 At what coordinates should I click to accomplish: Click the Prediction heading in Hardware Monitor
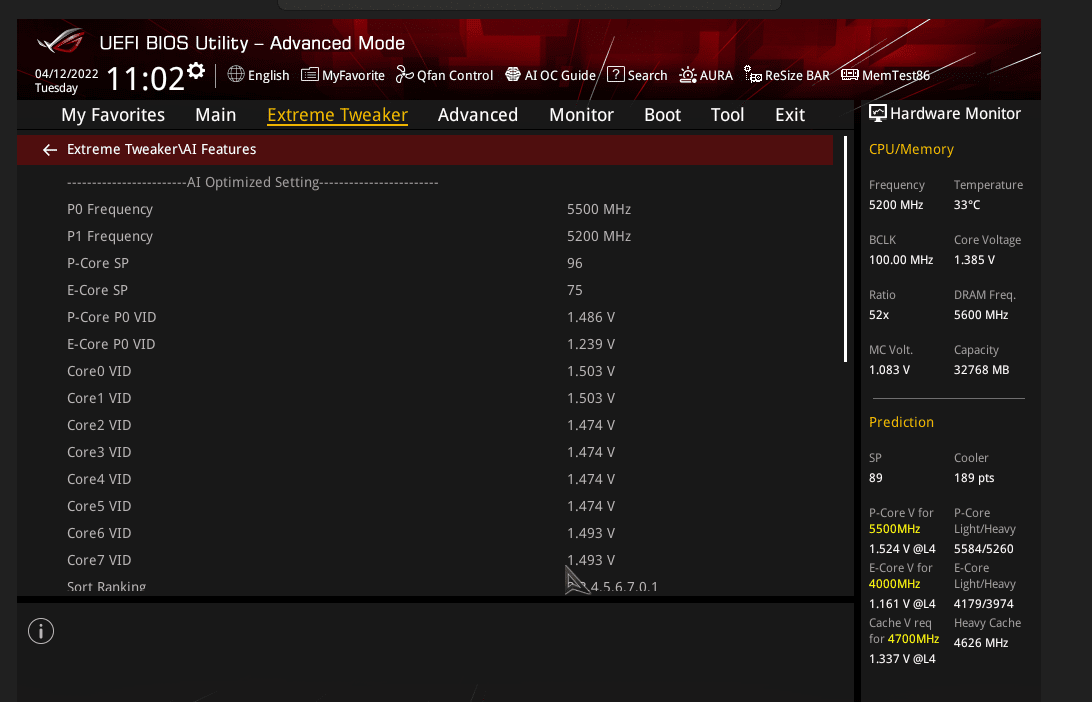tap(901, 423)
